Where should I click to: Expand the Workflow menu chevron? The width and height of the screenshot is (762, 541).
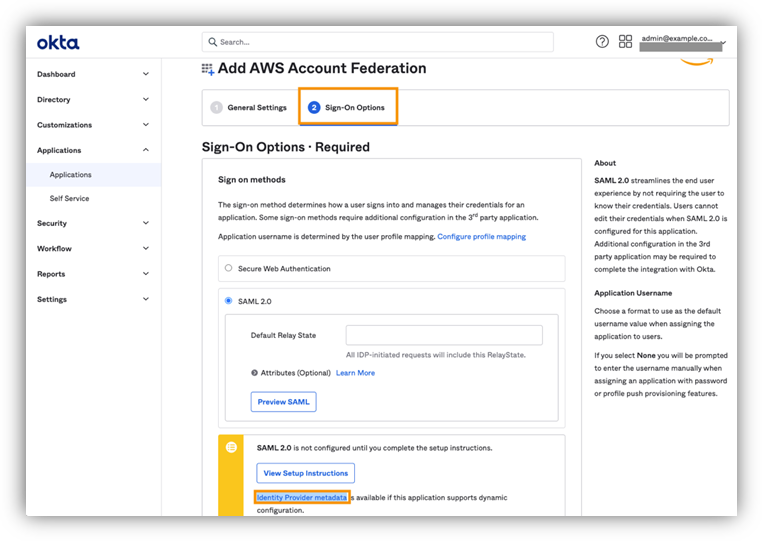[x=146, y=248]
